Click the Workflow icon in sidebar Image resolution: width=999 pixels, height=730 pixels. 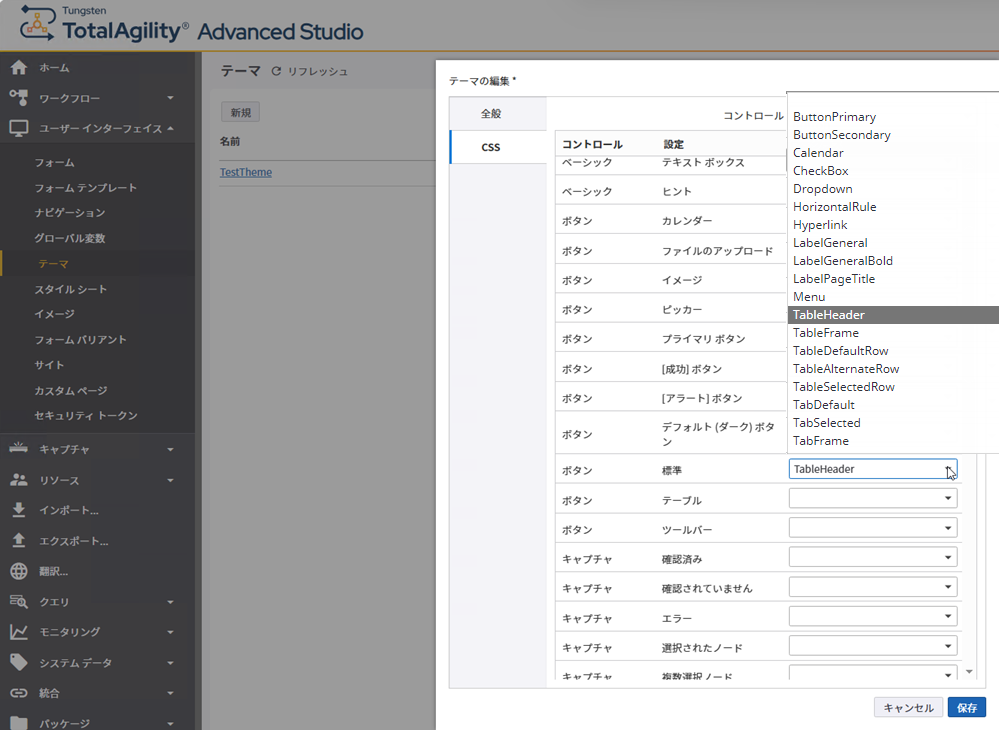18,98
